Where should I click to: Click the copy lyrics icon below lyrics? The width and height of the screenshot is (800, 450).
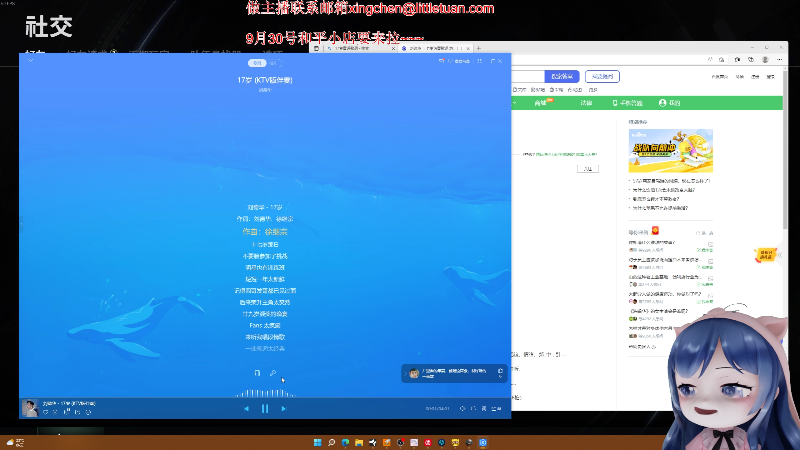[x=257, y=373]
